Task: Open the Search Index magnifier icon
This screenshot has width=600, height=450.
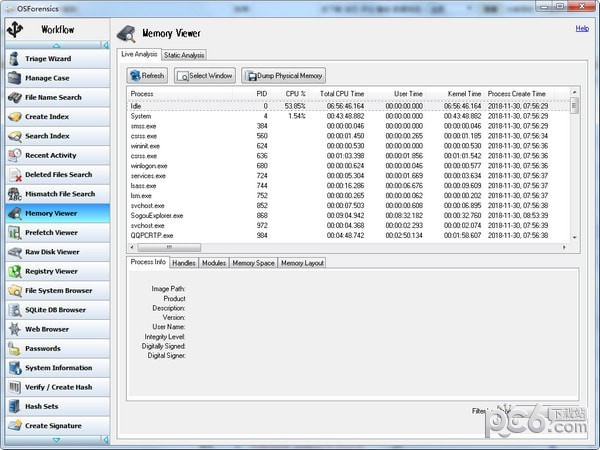Action: click(15, 136)
